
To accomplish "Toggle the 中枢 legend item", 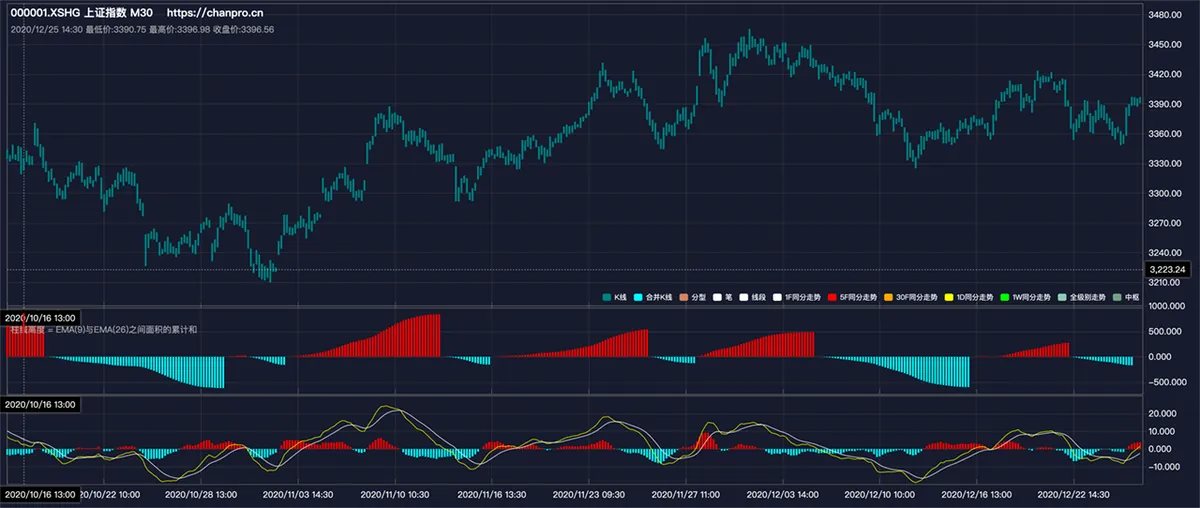I will (x=1127, y=297).
